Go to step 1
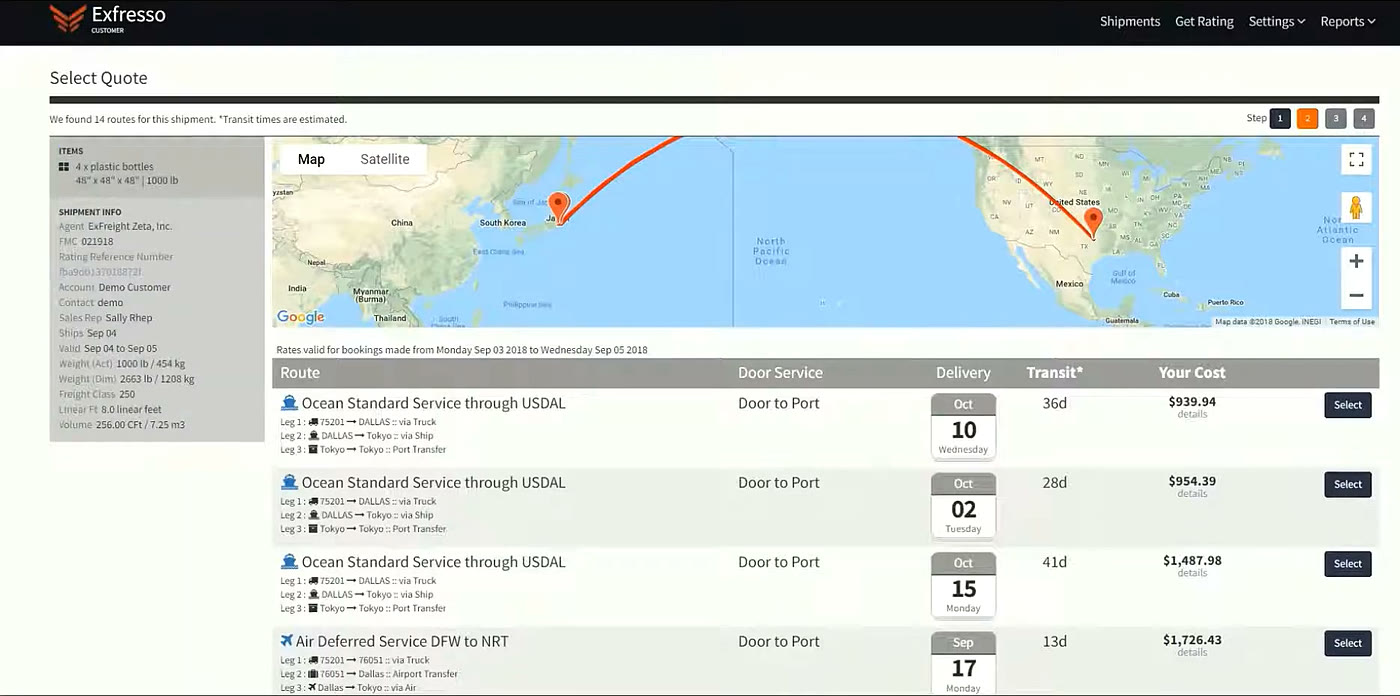 [x=1280, y=118]
